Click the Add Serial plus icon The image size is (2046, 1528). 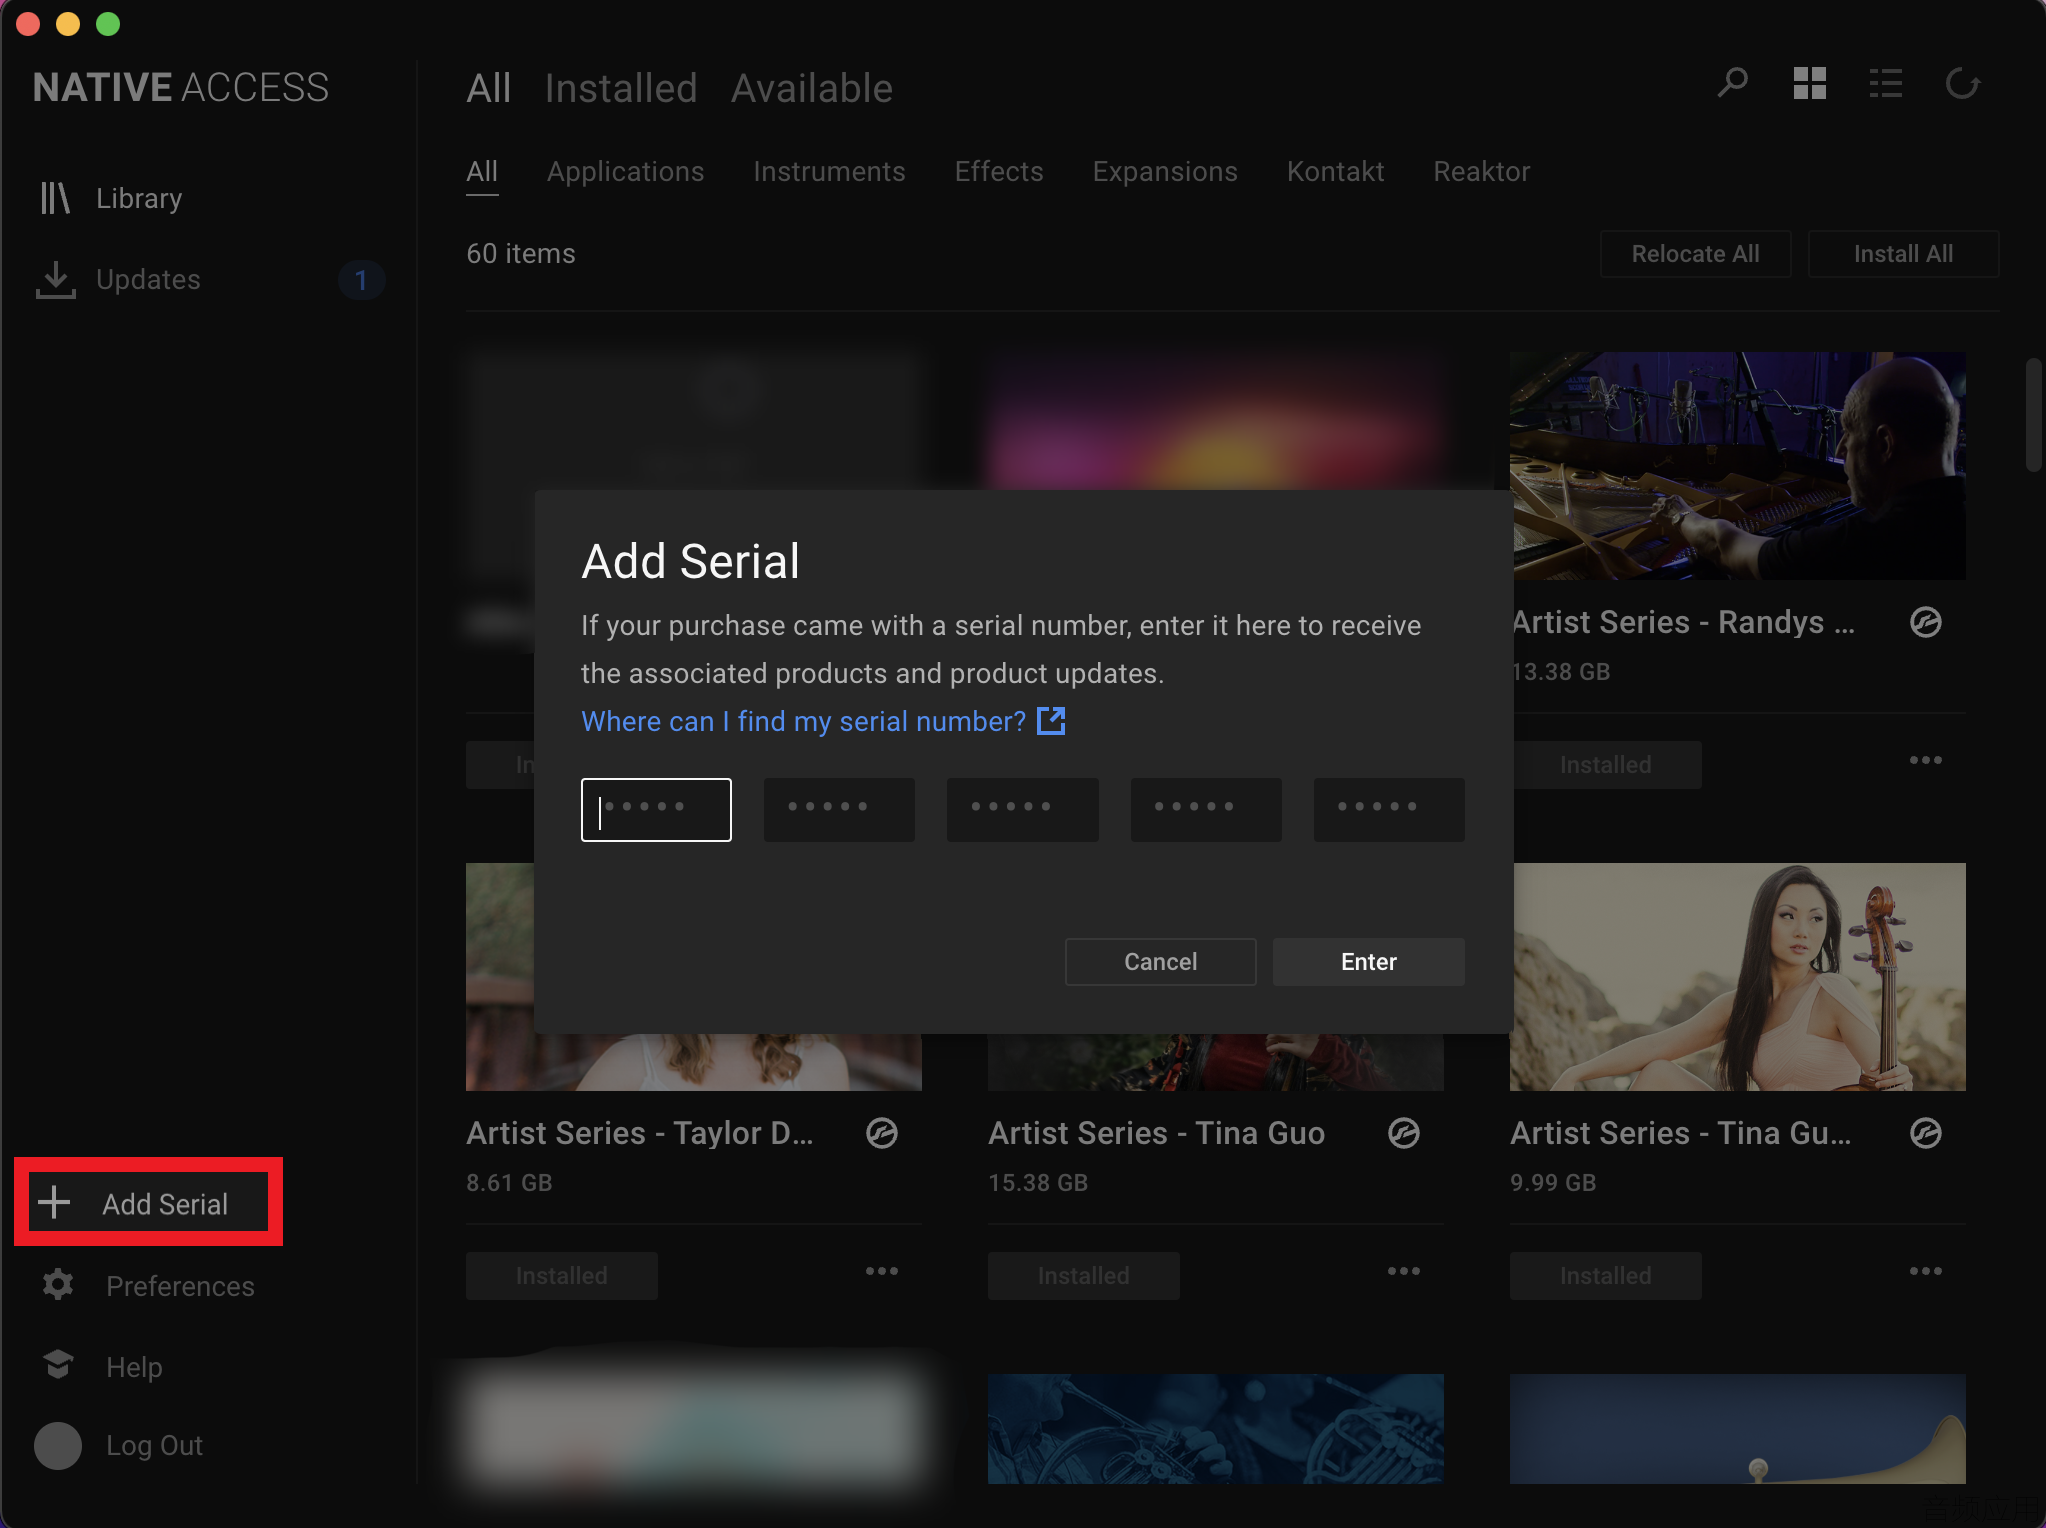(x=54, y=1202)
